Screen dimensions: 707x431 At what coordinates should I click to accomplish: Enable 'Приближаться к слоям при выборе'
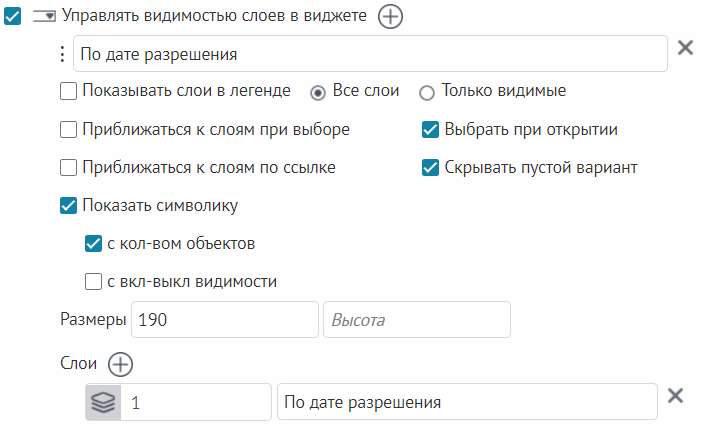[x=69, y=129]
